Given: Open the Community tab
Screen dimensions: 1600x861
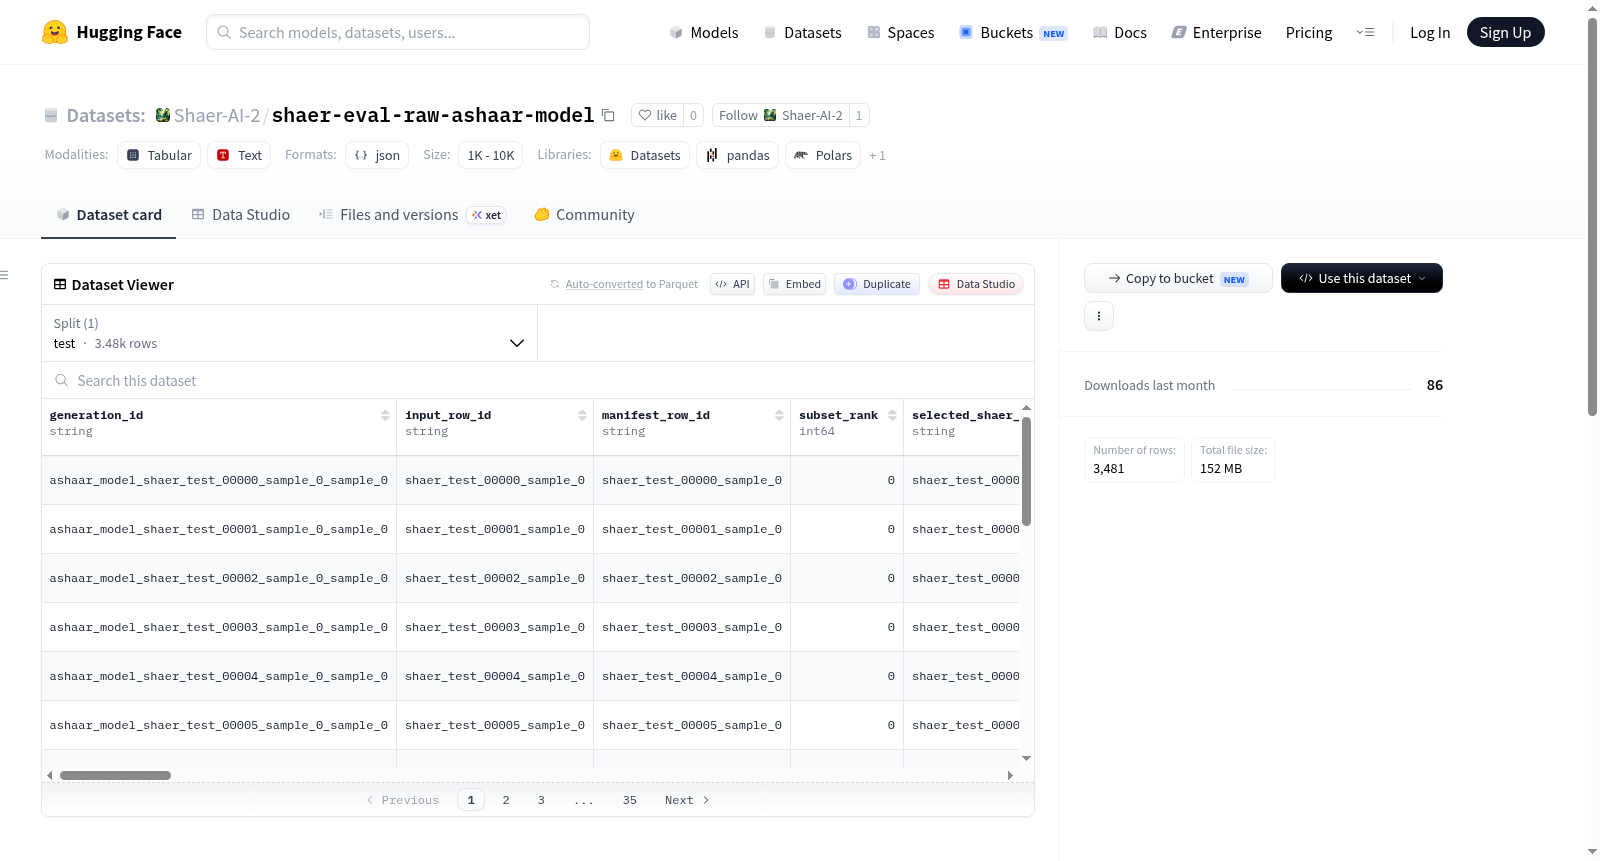Looking at the screenshot, I should coord(584,214).
